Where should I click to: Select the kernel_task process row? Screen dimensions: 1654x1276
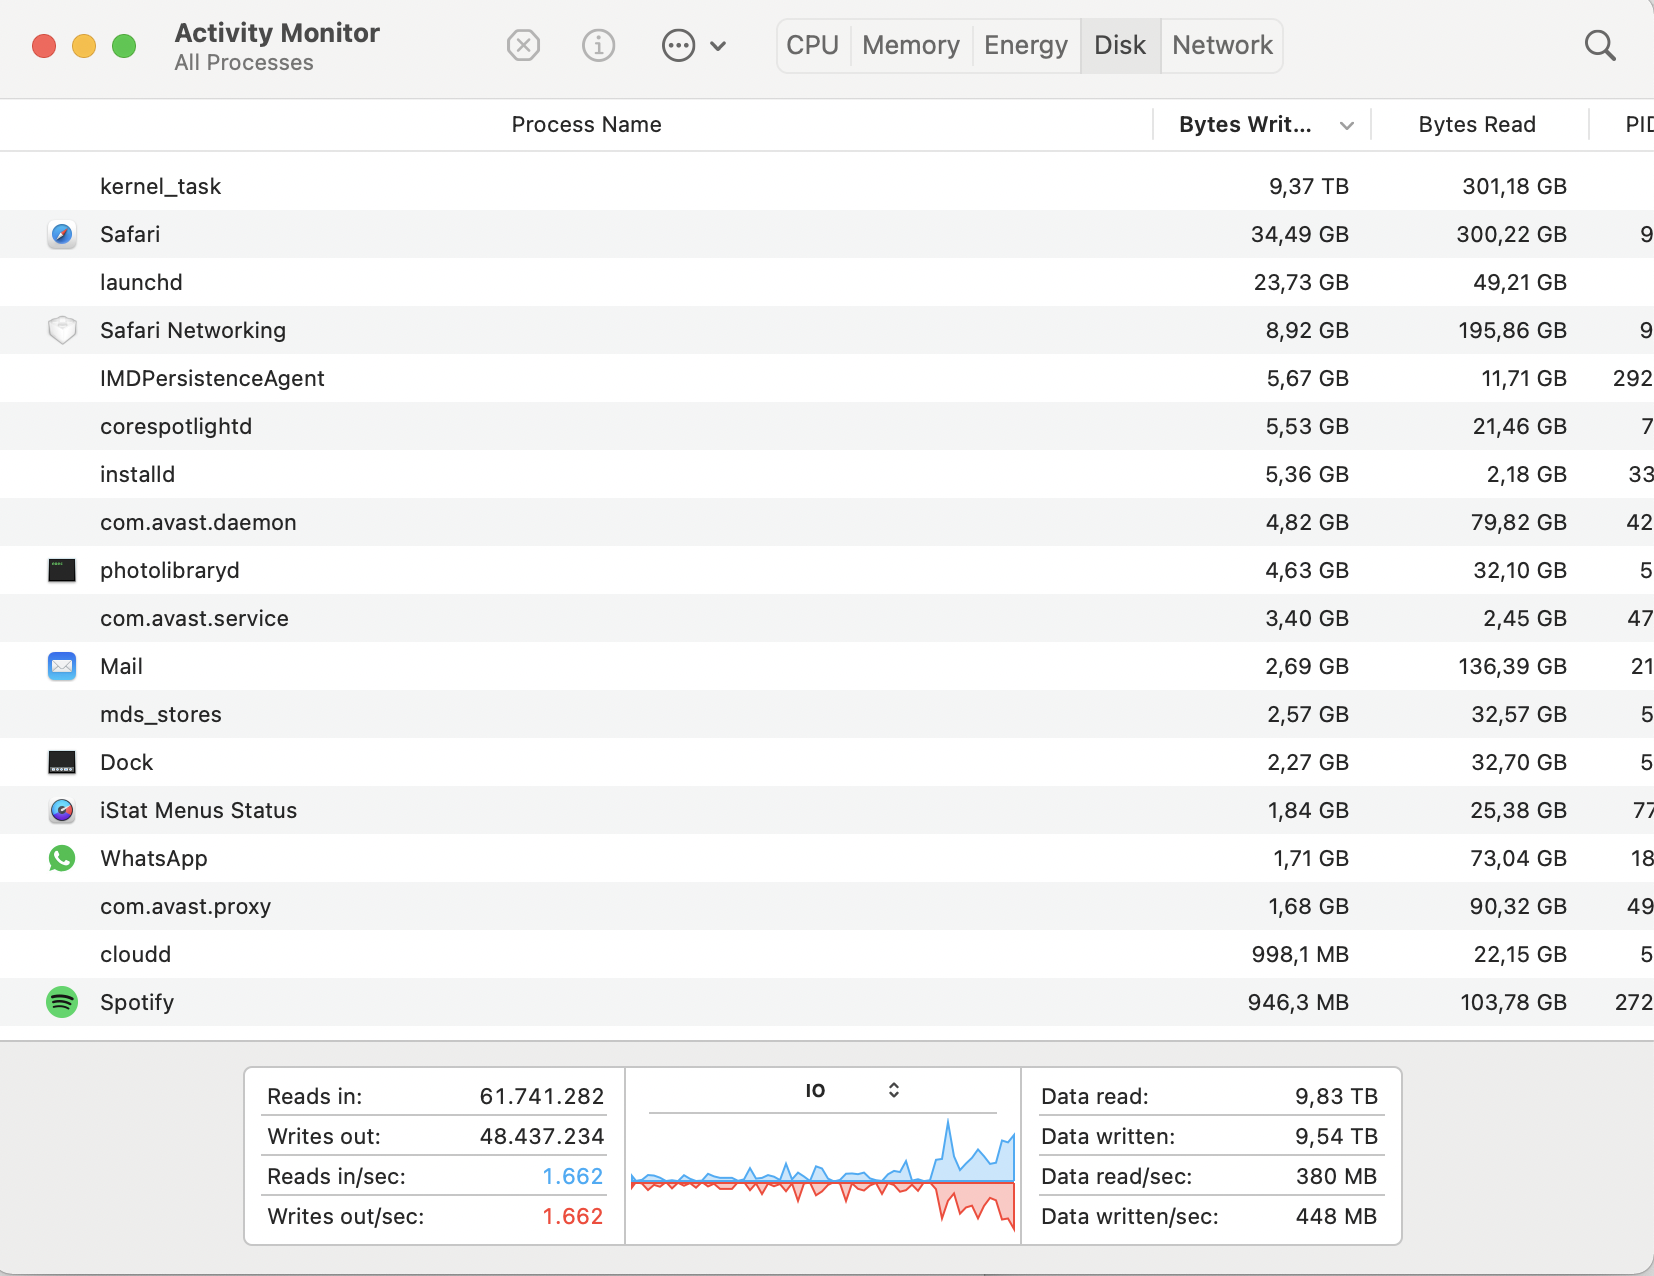click(x=827, y=186)
